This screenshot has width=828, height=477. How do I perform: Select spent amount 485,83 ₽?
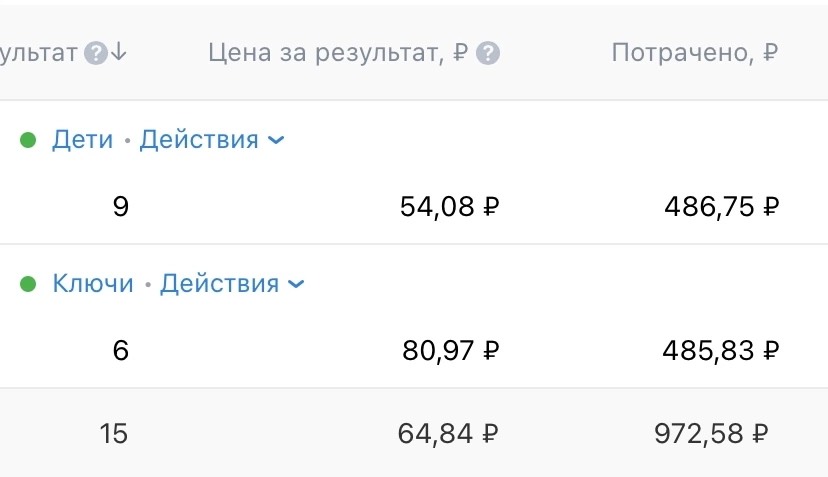721,351
